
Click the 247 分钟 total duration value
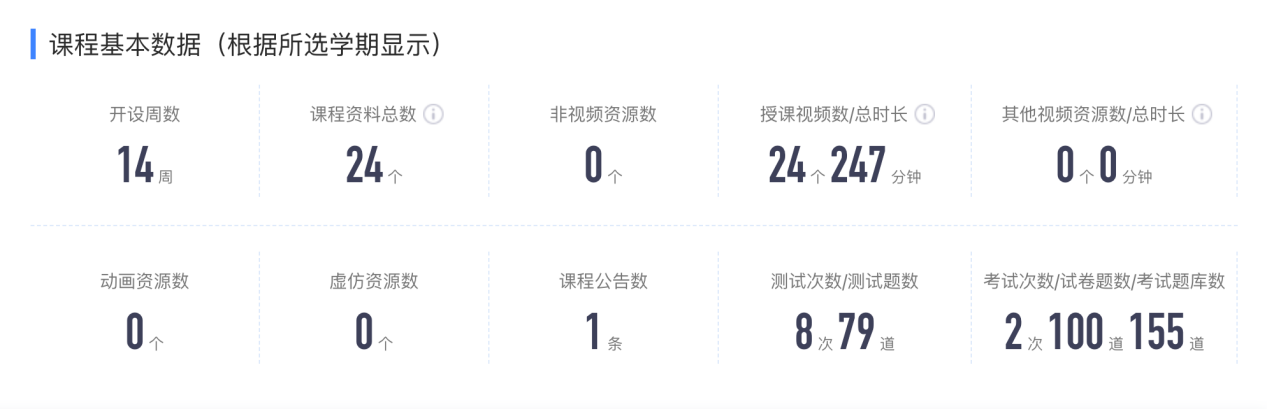[875, 166]
